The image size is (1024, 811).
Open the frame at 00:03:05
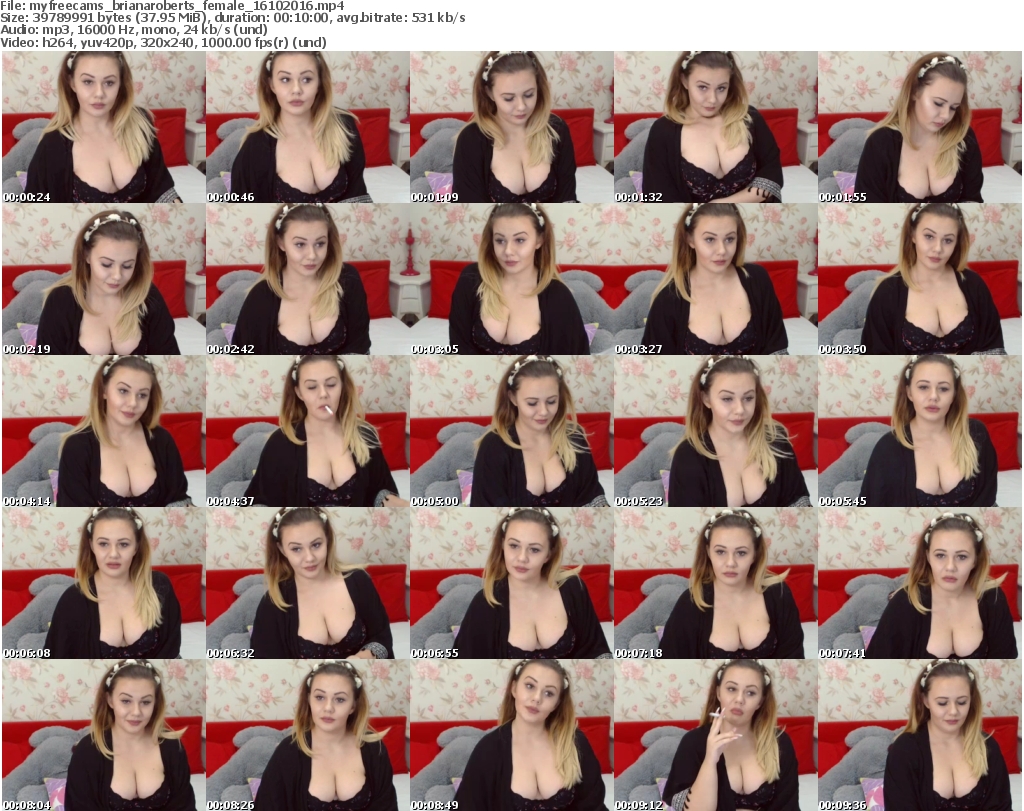[x=511, y=279]
